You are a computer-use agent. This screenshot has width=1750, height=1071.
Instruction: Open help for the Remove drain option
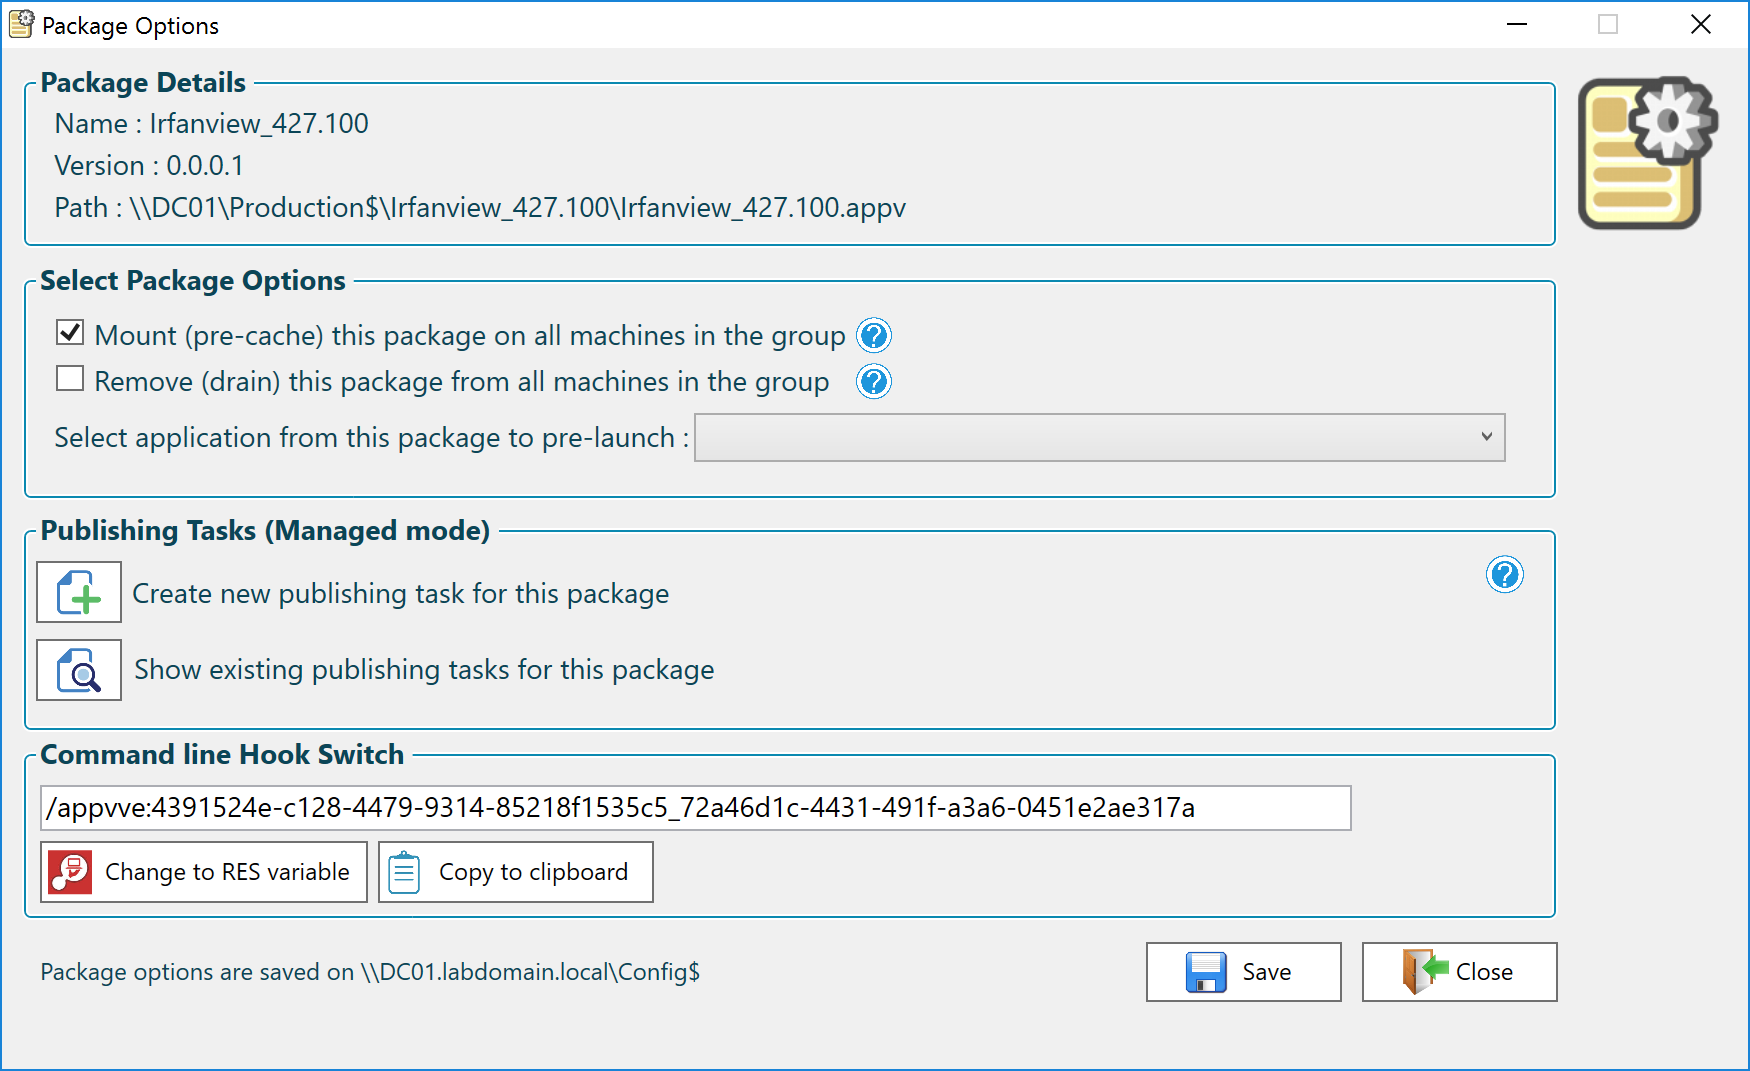pos(874,382)
